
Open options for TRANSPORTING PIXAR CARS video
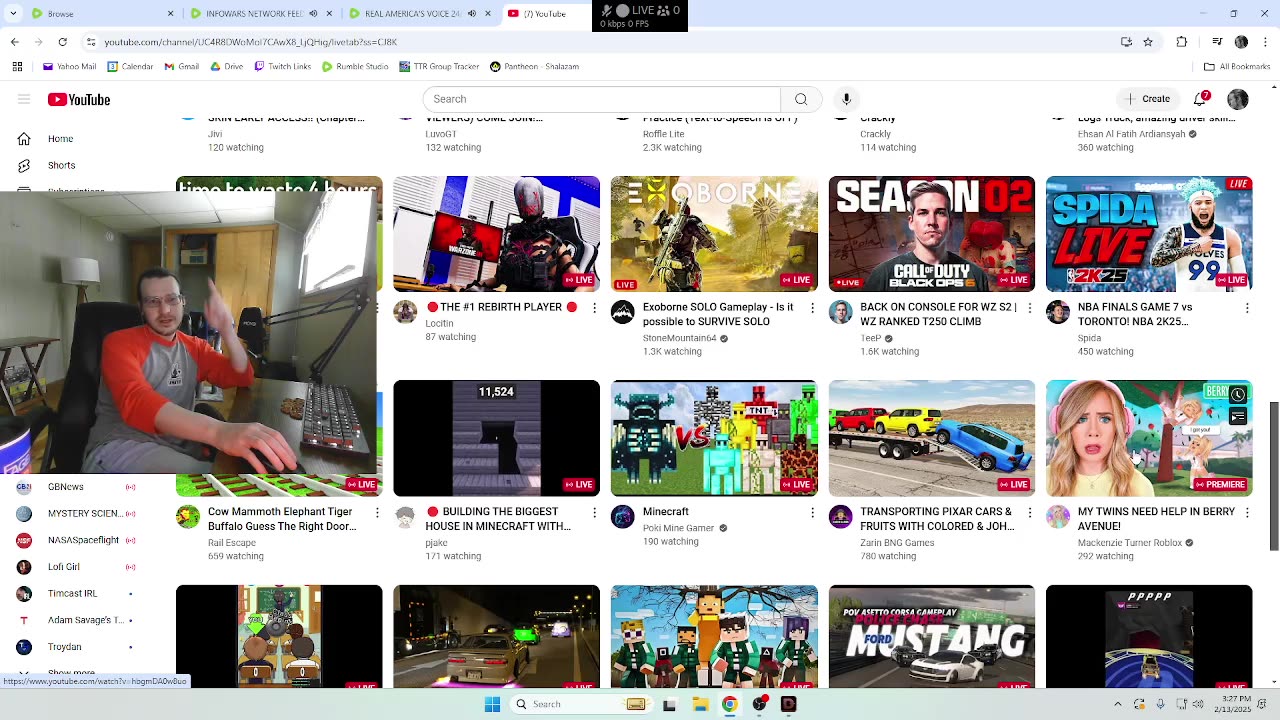[1029, 512]
